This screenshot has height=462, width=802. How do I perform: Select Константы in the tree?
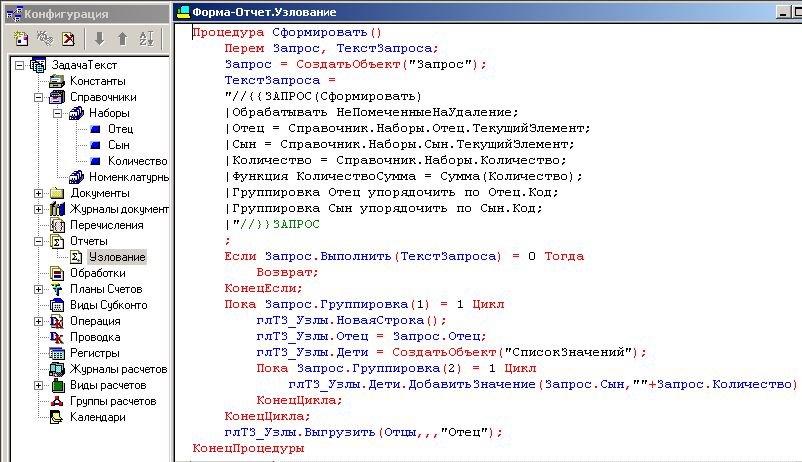click(97, 81)
